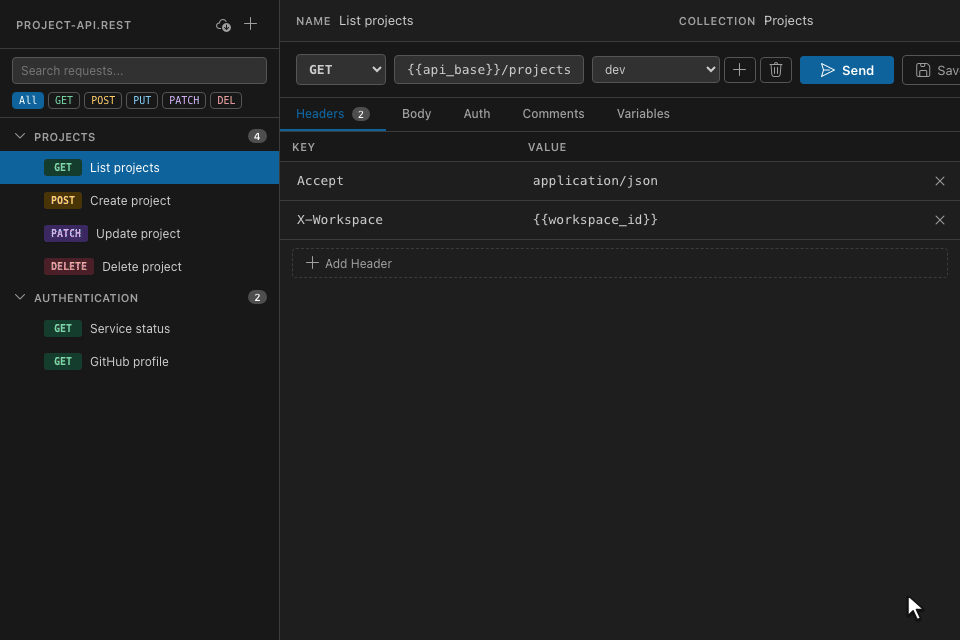Click the plus icon beside PROJECT-API.REST

tap(250, 24)
